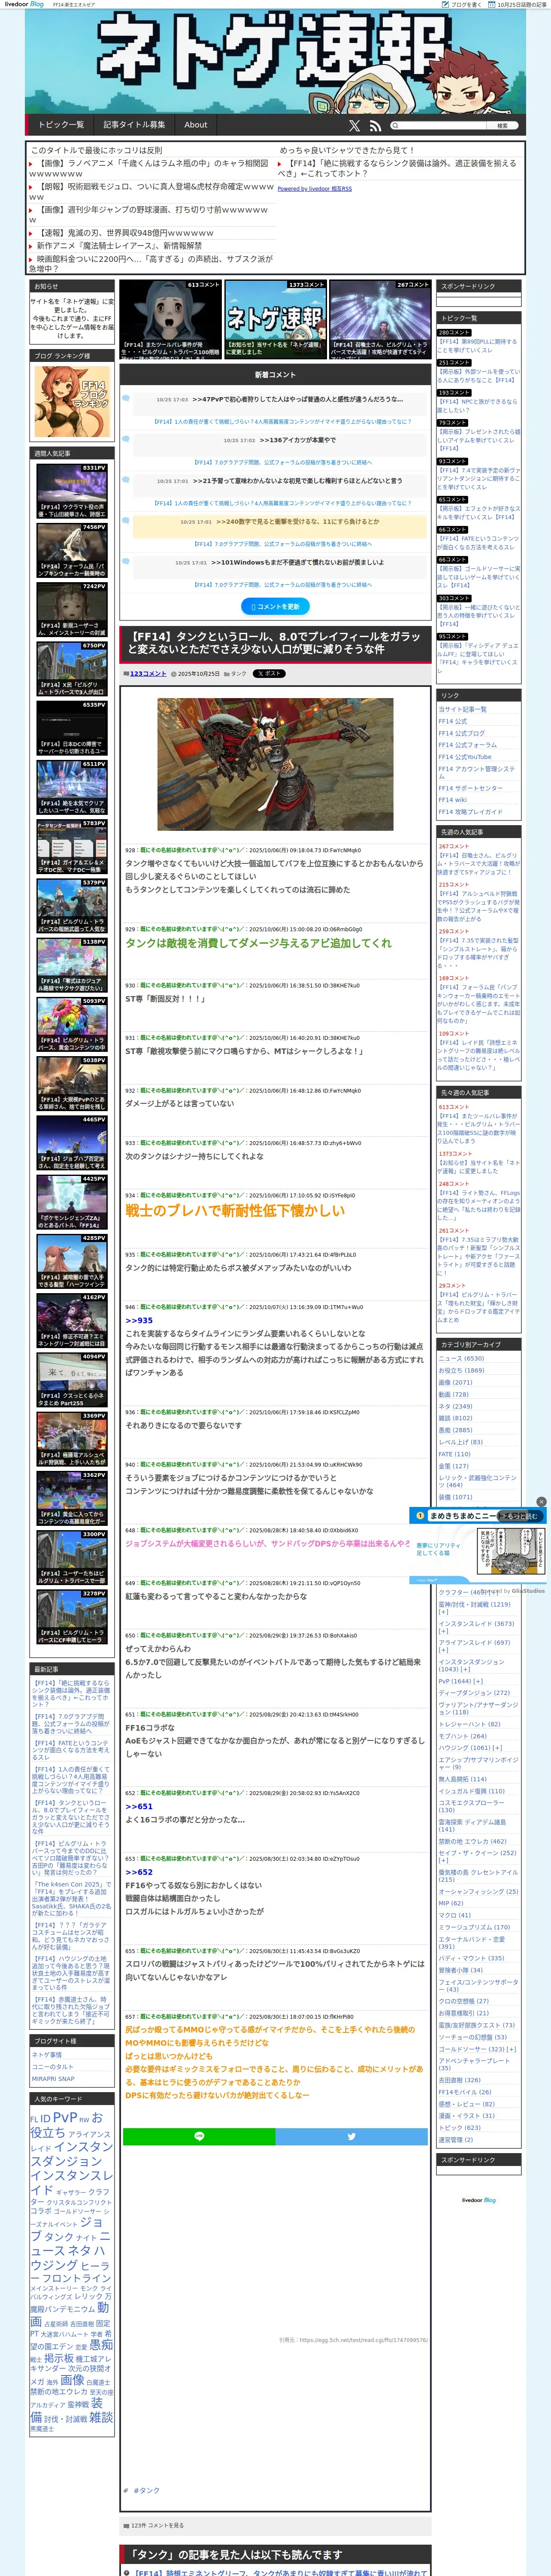Click >>651 reply anchor
This screenshot has height=2576, width=551.
pyautogui.click(x=139, y=1806)
